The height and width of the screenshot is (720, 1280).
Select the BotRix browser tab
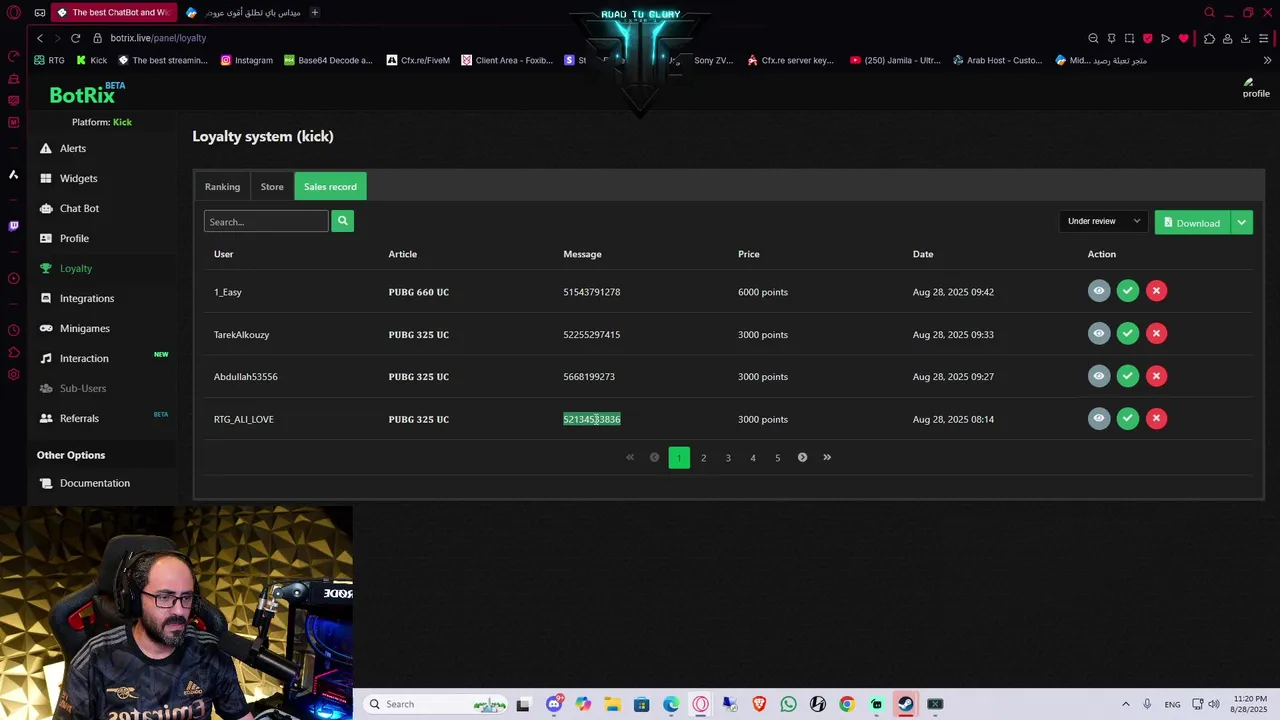pos(113,13)
